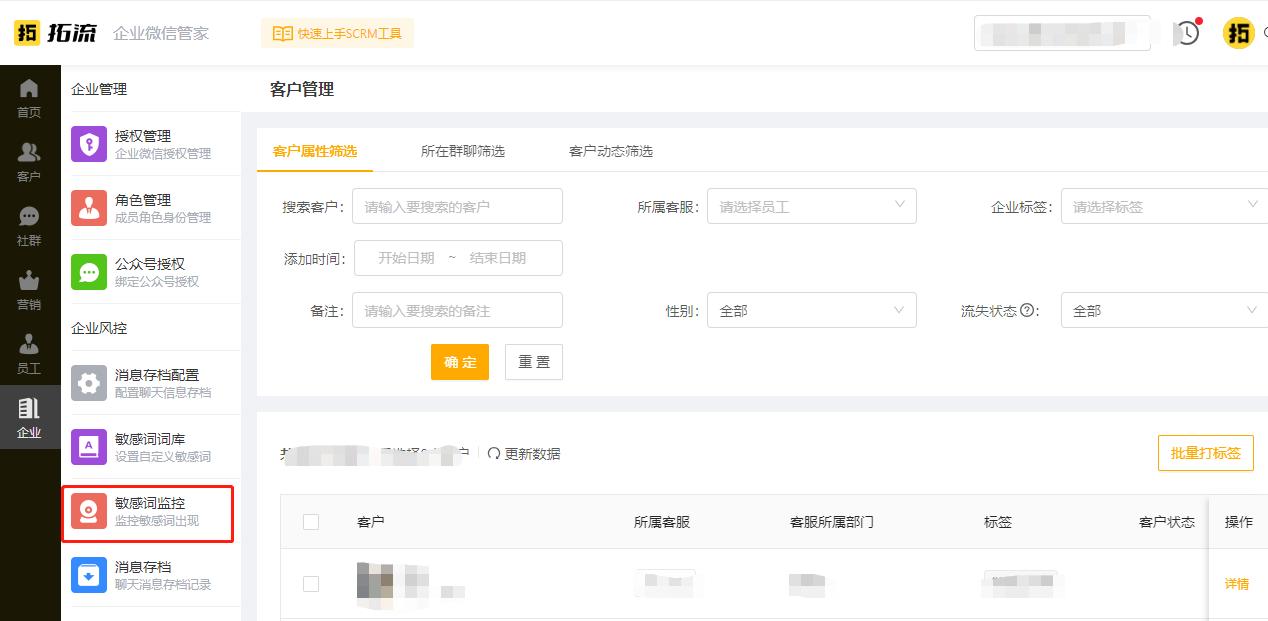Open the 授权管理 purple shield icon

coord(89,143)
